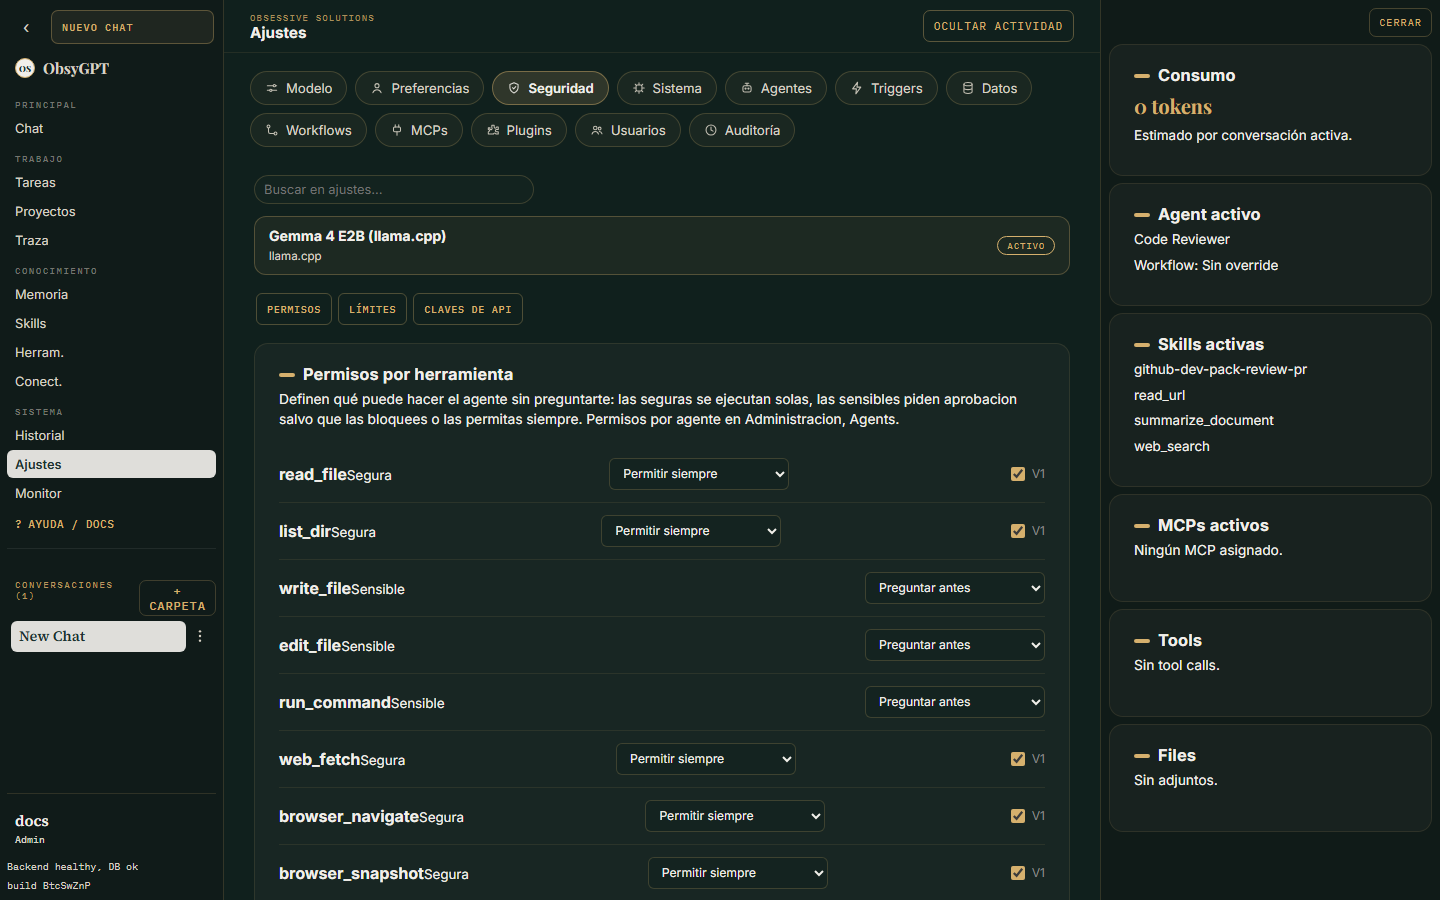1440x900 pixels.
Task: Open the list_dir permission dropdown
Action: [691, 531]
